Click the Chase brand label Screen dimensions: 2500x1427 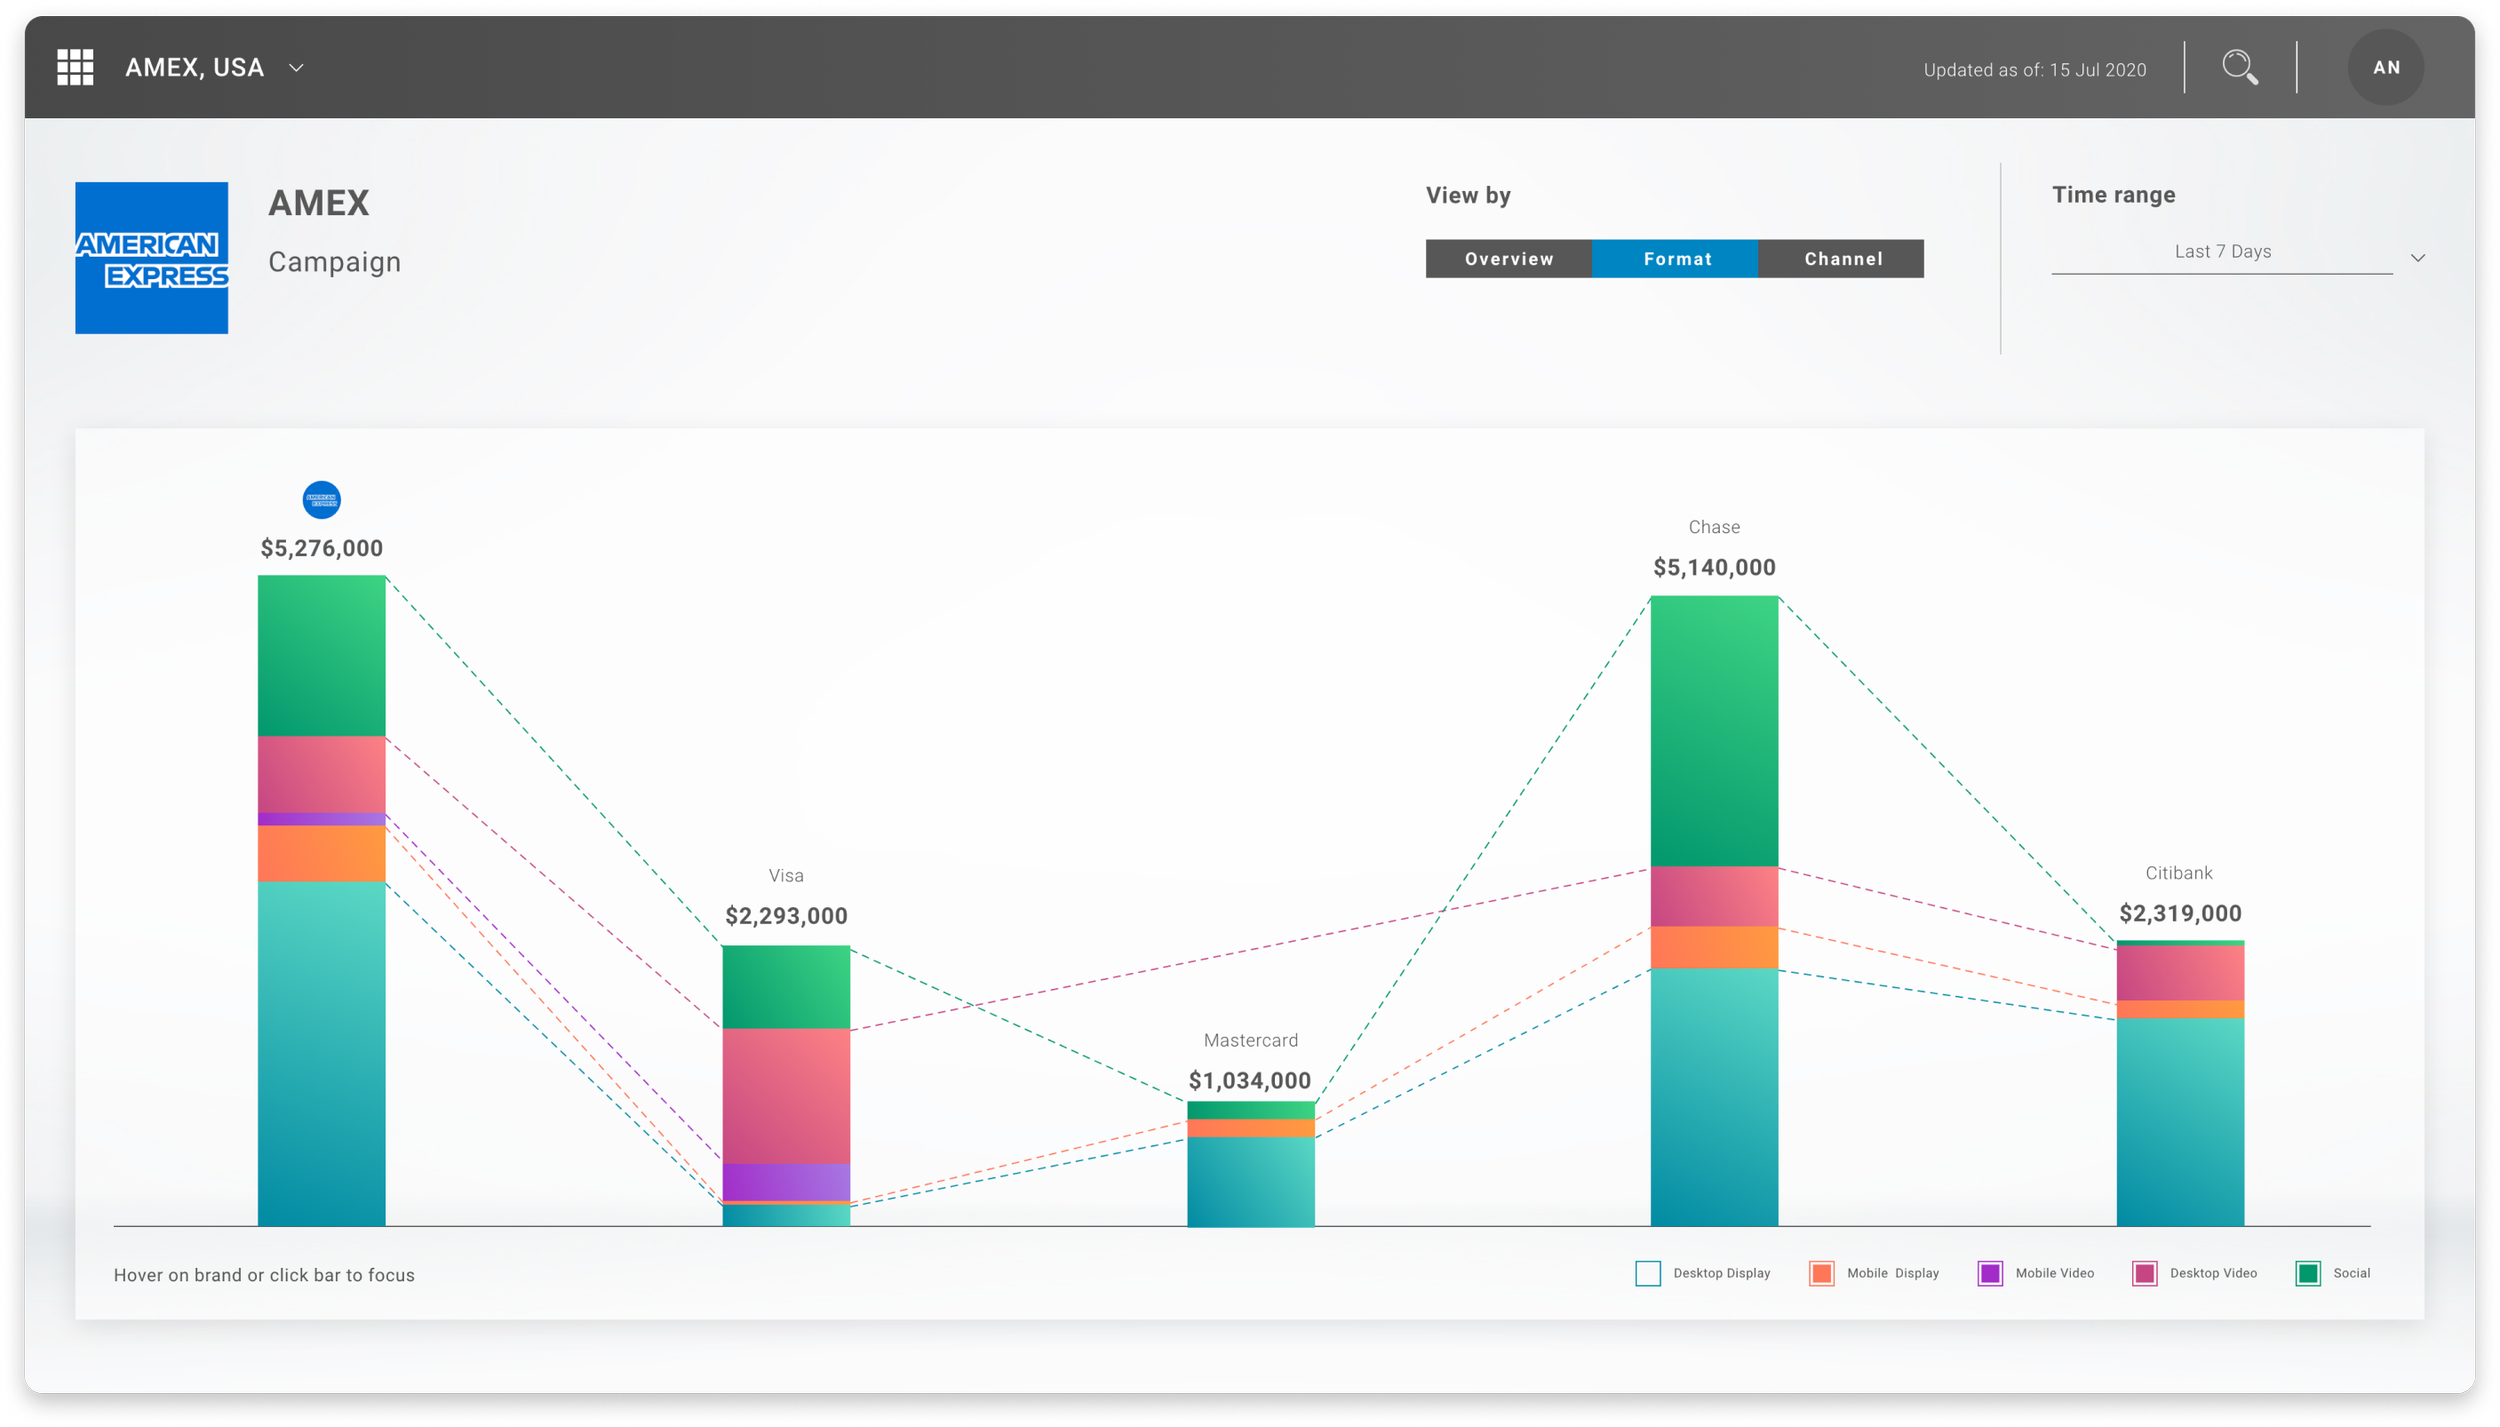click(x=1713, y=527)
